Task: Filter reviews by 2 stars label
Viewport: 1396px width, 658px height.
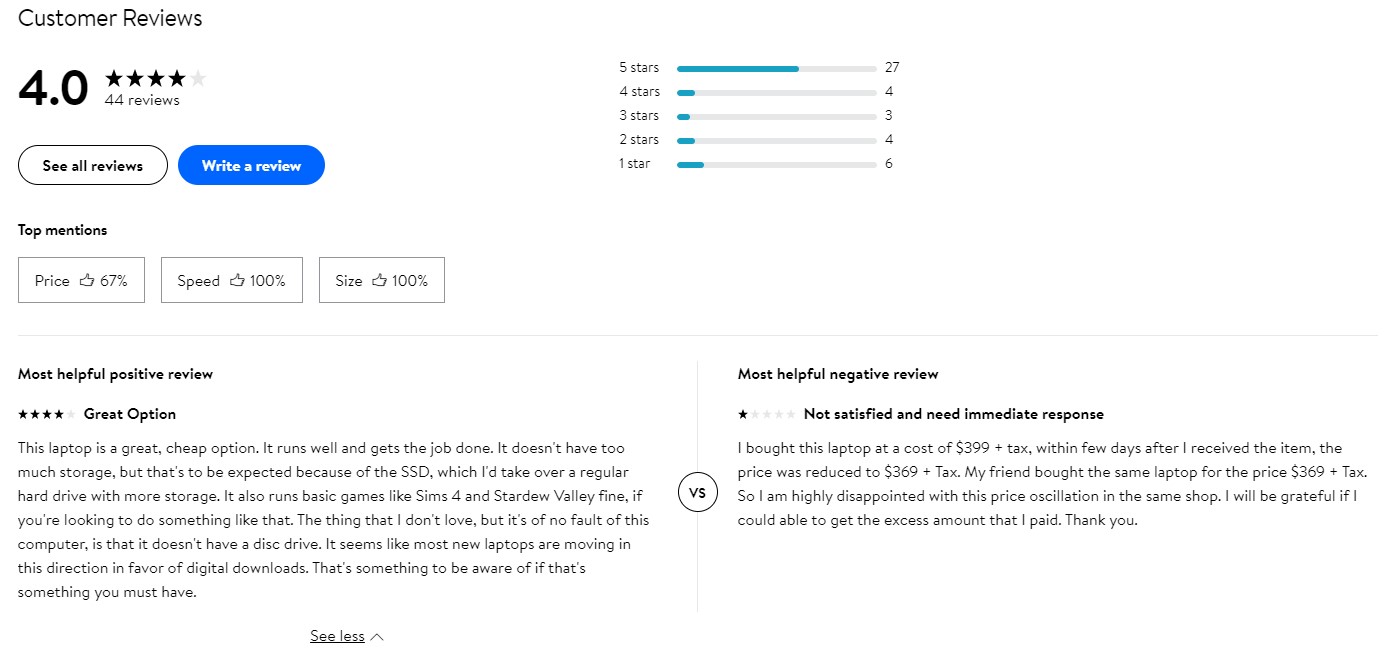Action: tap(639, 140)
